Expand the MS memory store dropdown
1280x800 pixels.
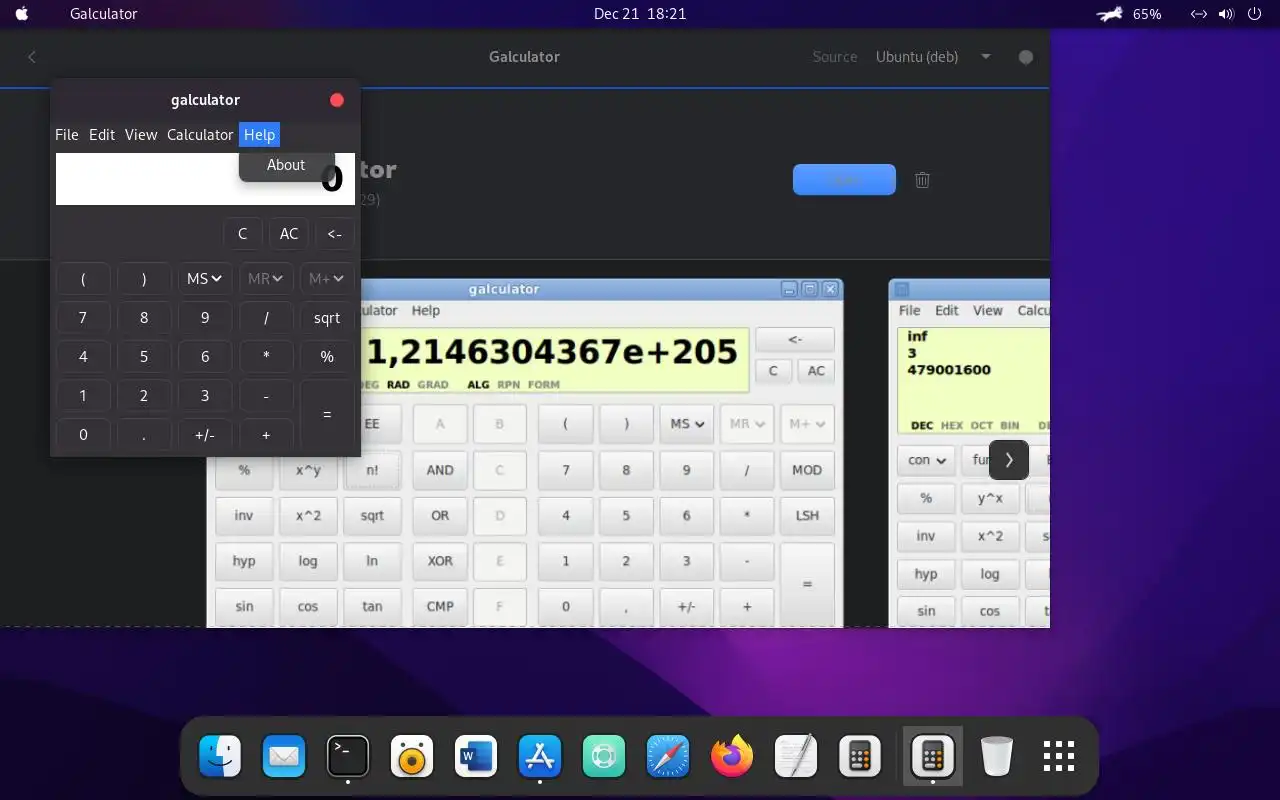205,279
